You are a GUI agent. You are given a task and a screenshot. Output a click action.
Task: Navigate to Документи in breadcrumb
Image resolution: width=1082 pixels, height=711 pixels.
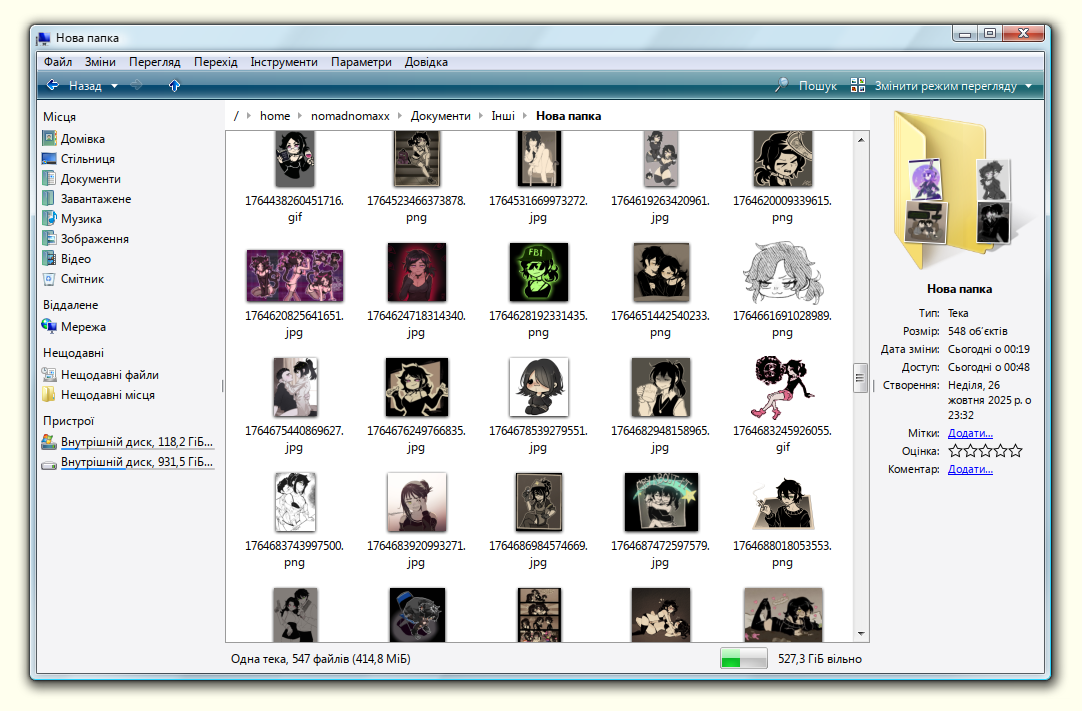click(x=440, y=116)
